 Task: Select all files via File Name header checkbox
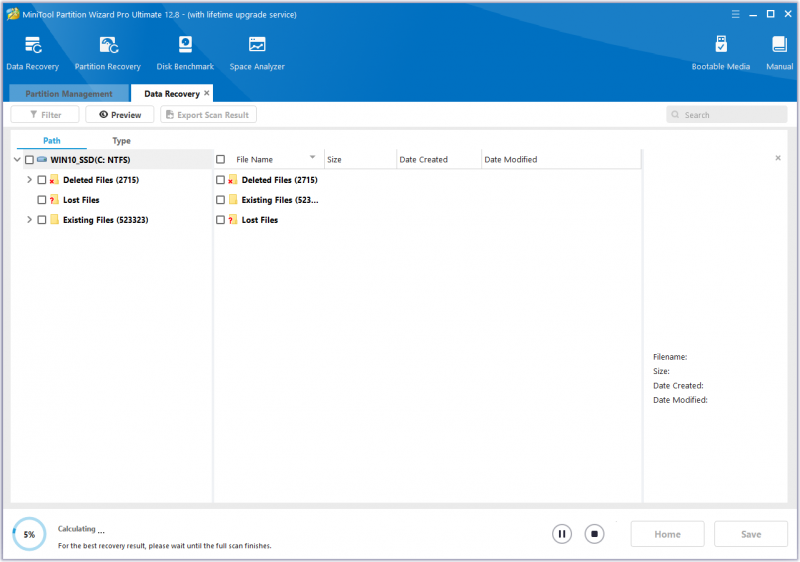tap(220, 160)
